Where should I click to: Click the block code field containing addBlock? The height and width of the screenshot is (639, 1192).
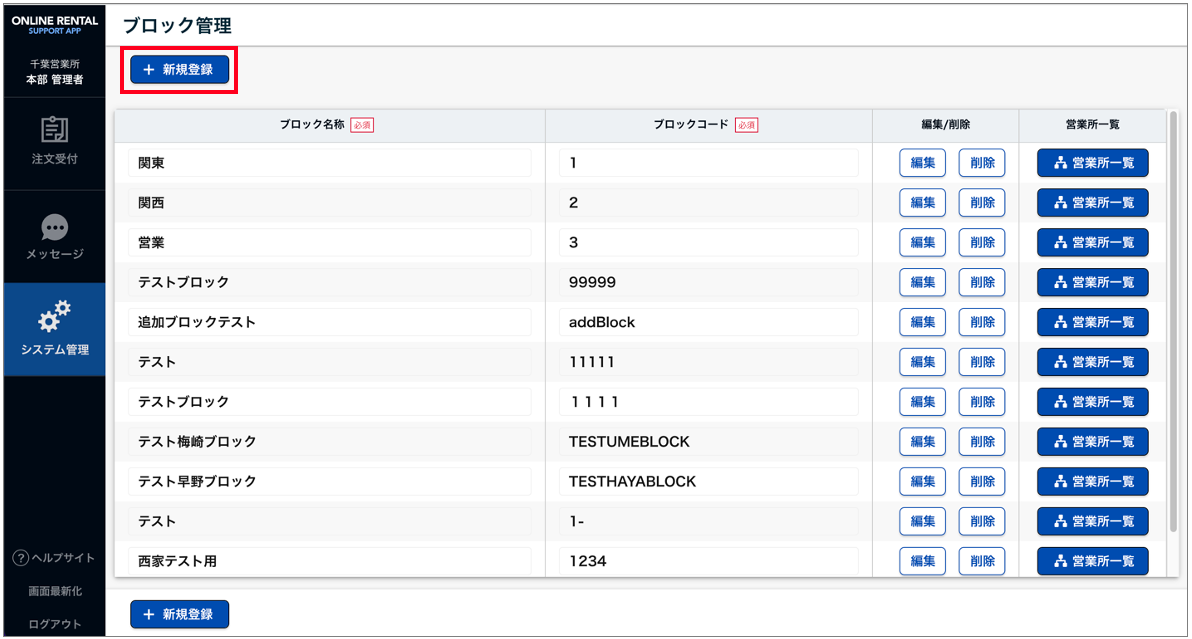point(708,322)
